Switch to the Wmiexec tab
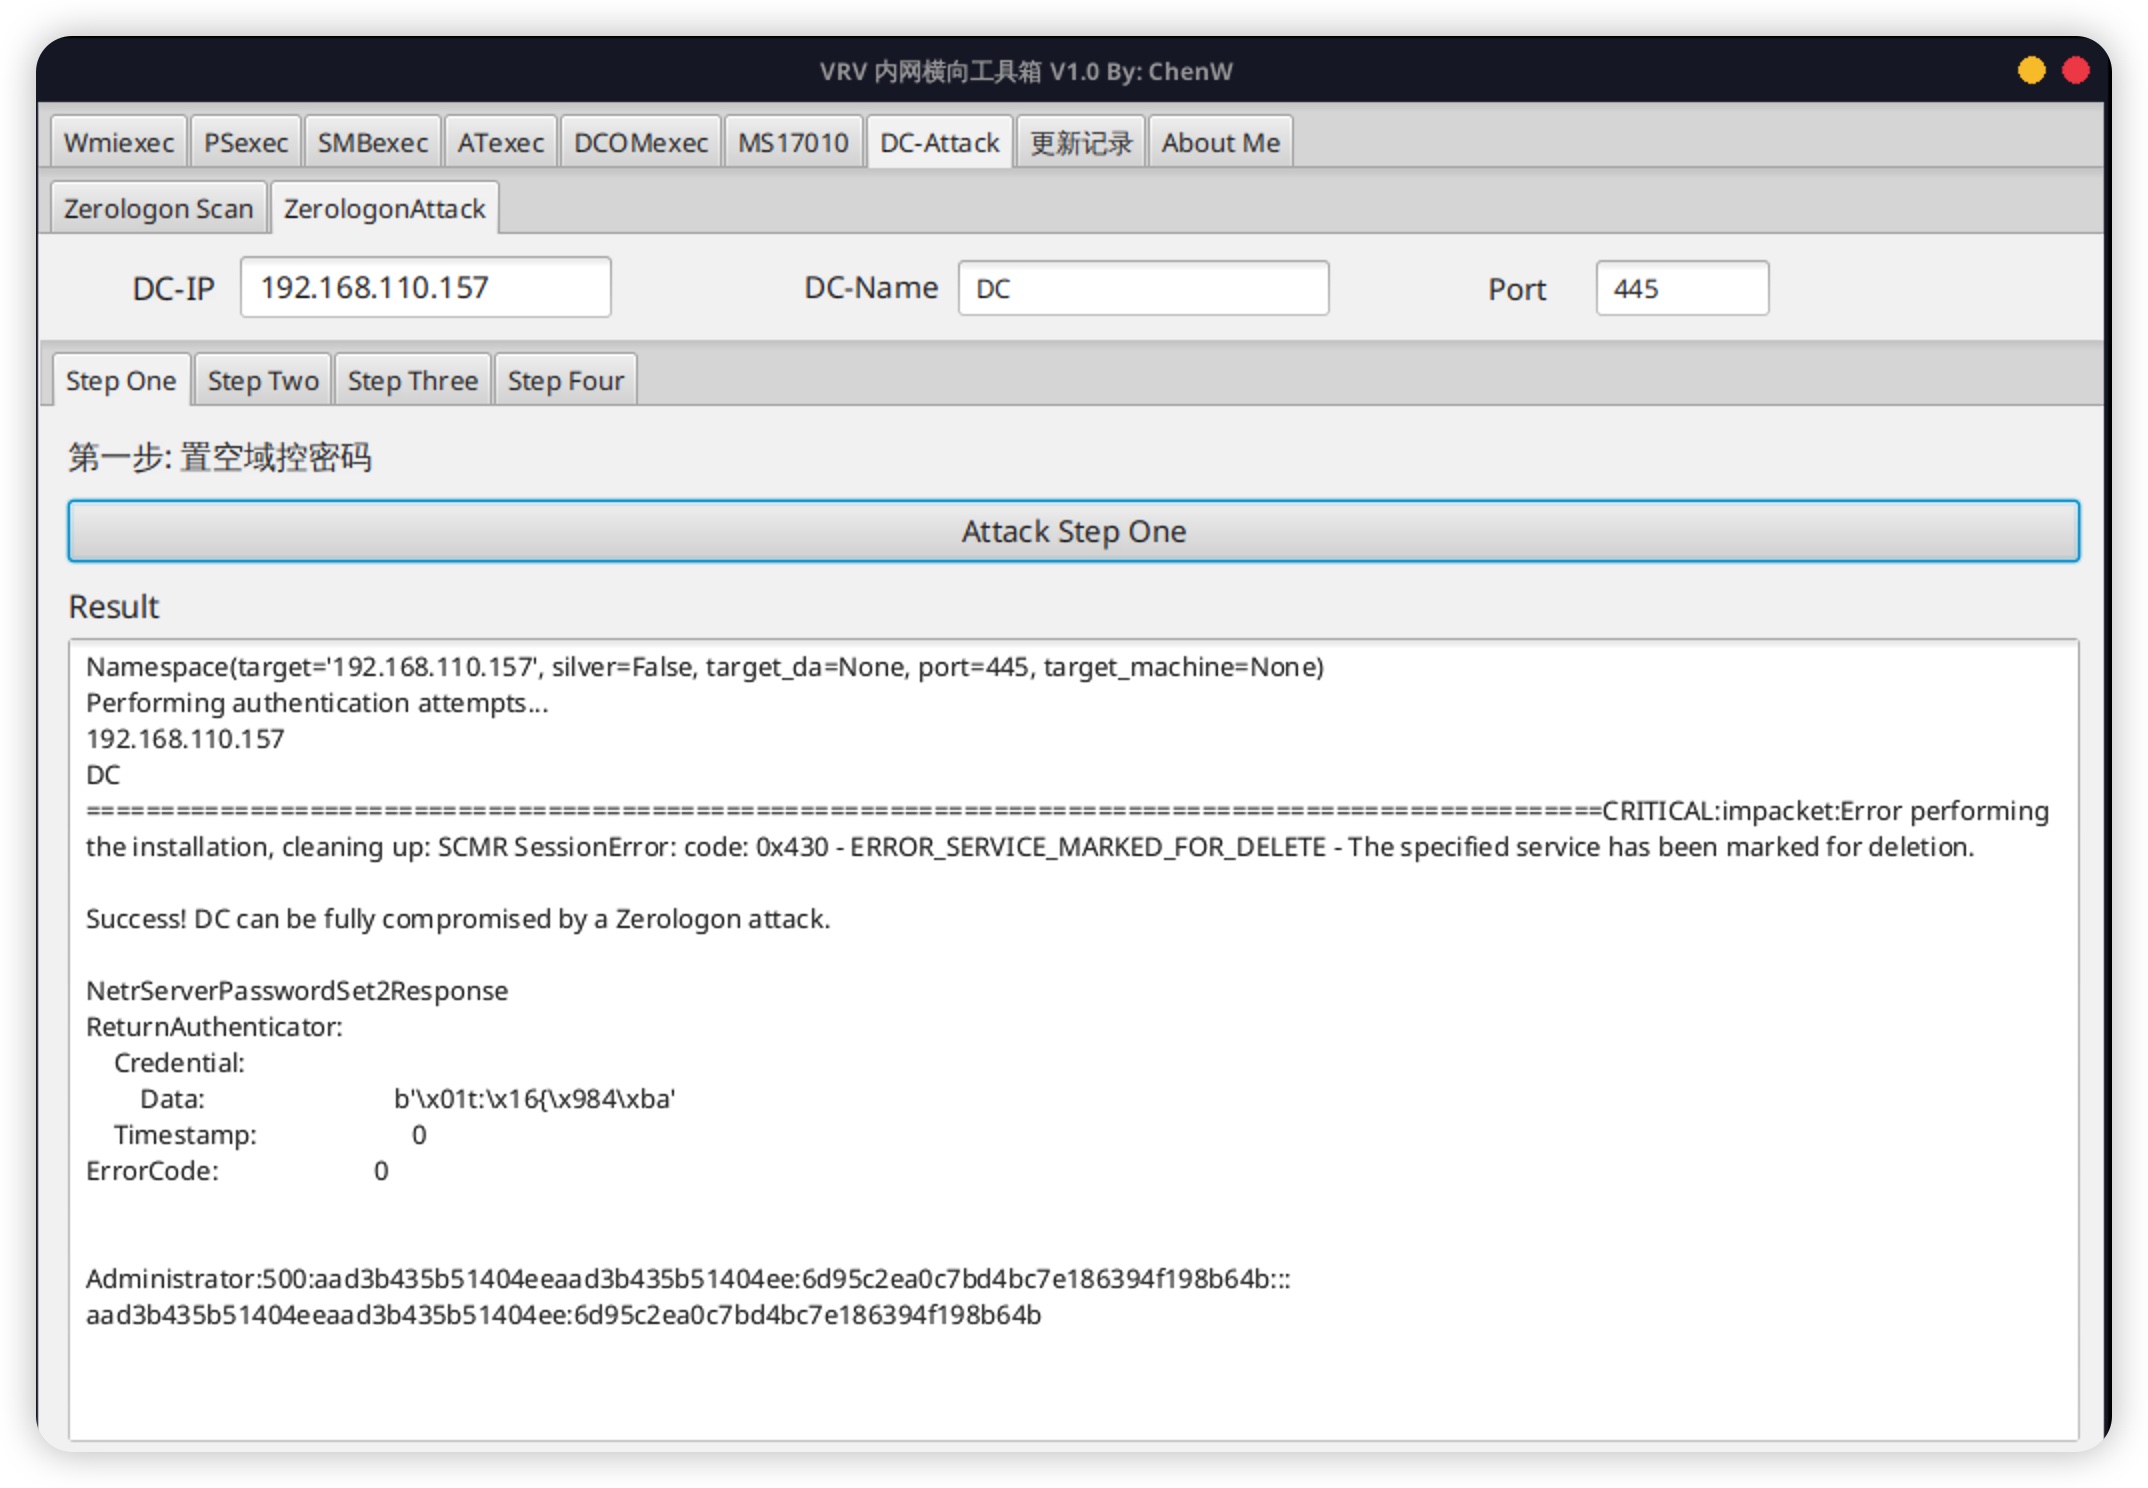This screenshot has width=2148, height=1488. 118,143
